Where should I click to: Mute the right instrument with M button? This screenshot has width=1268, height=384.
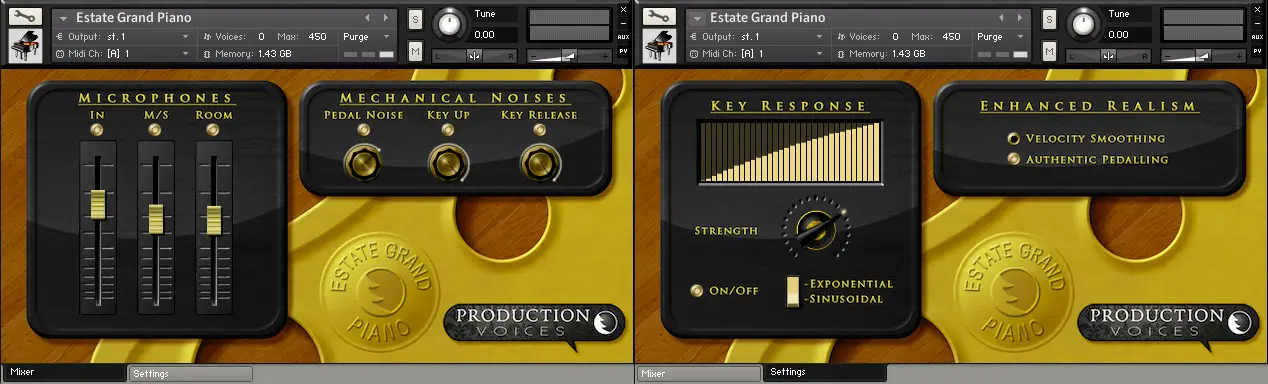[1049, 51]
